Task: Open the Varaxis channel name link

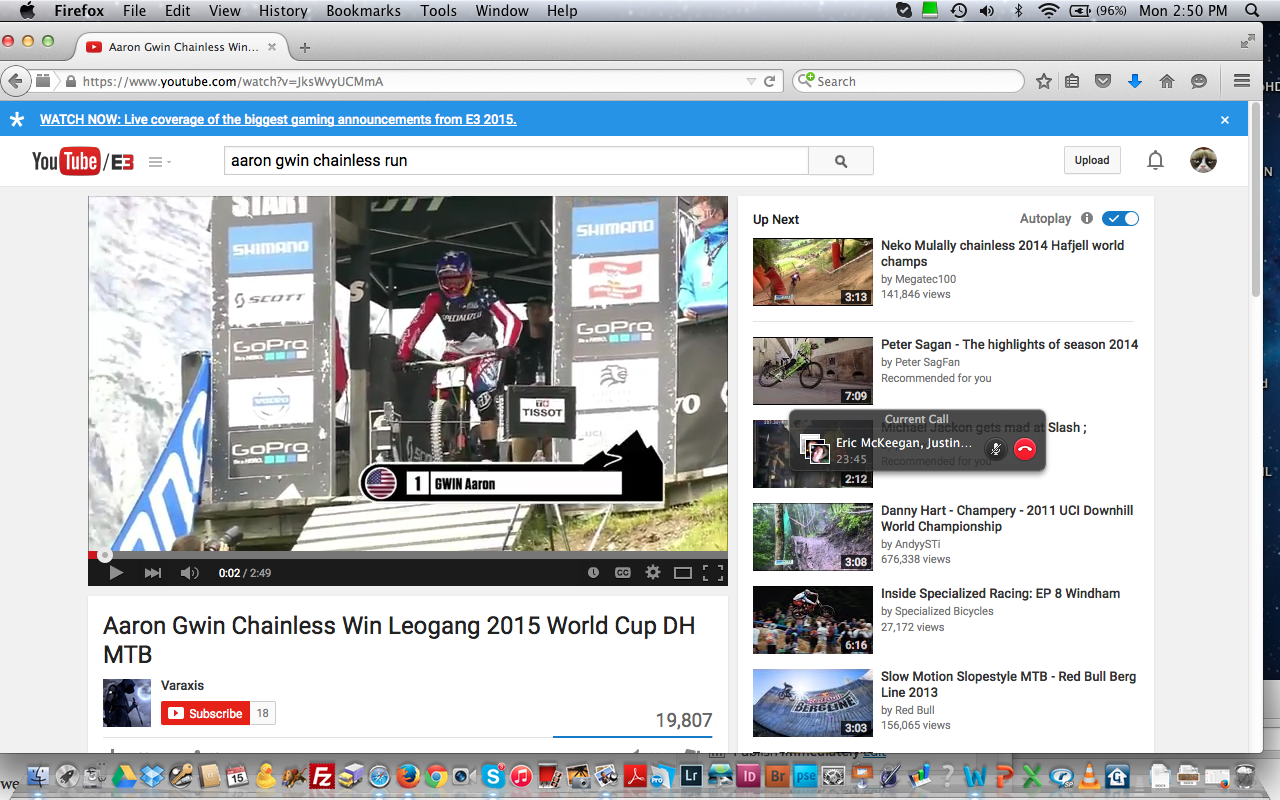Action: (x=182, y=685)
